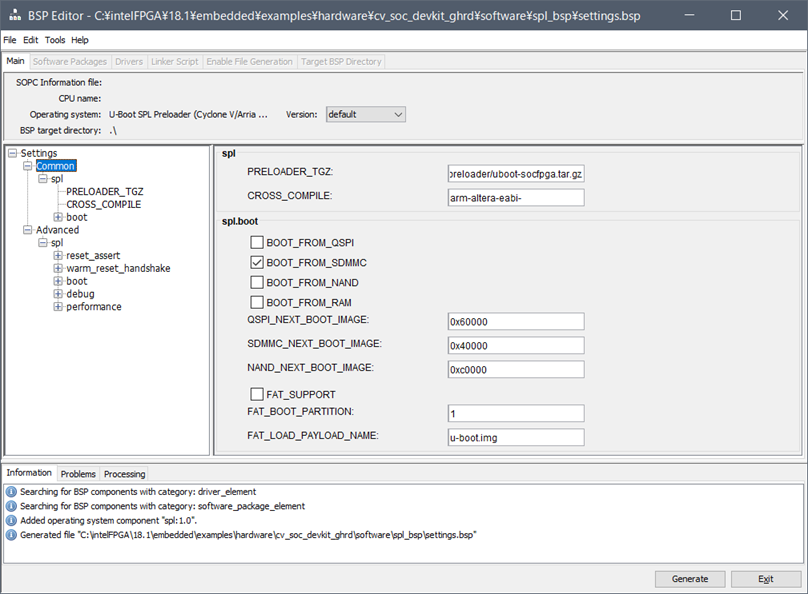Open the Tools menu
The height and width of the screenshot is (594, 808).
54,40
